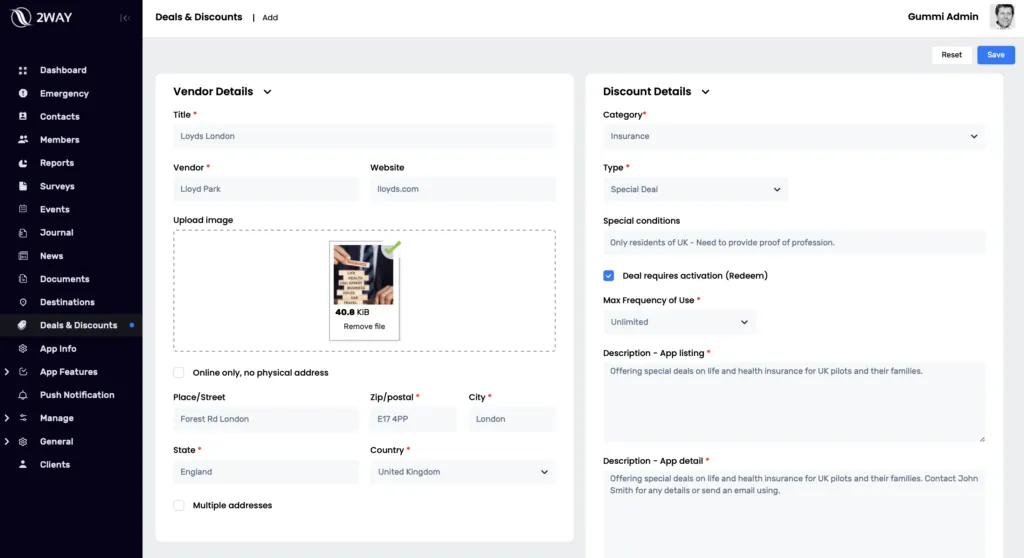The width and height of the screenshot is (1024, 558).
Task: Open the Members people icon
Action: pyautogui.click(x=22, y=140)
